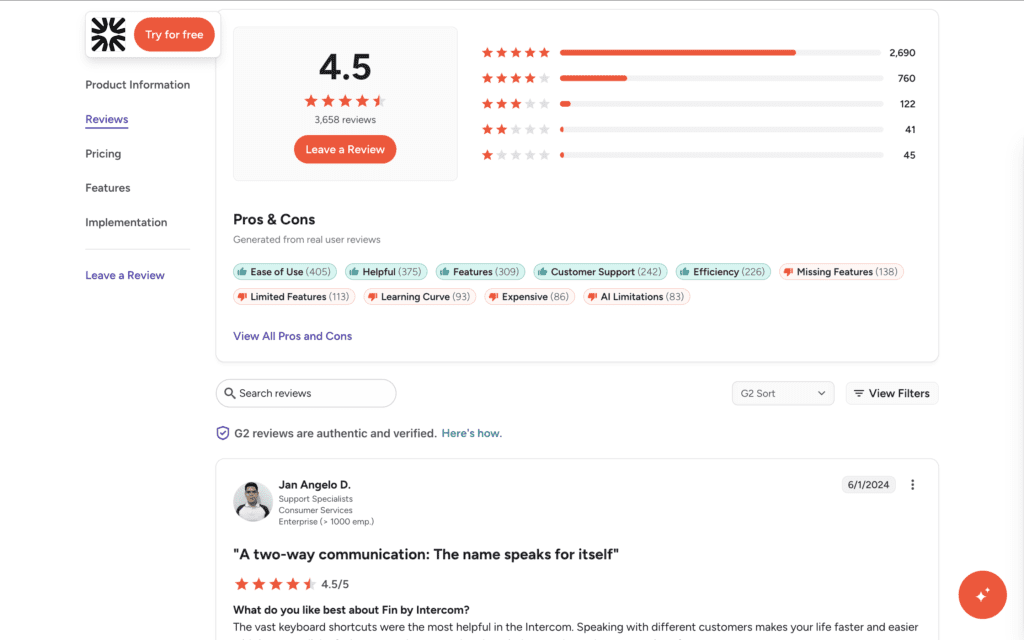Toggle the AI Limitations cons filter
1024x640 pixels.
click(636, 297)
